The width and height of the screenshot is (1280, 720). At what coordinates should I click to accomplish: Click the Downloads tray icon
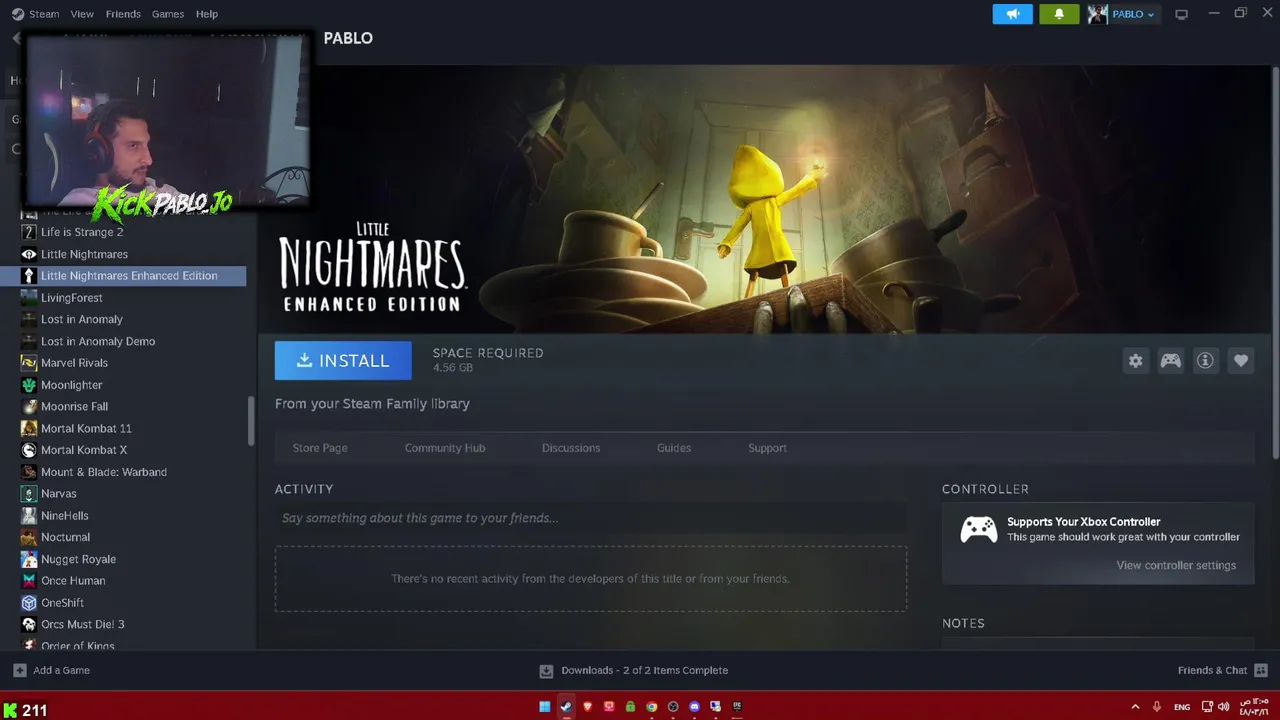pyautogui.click(x=546, y=671)
